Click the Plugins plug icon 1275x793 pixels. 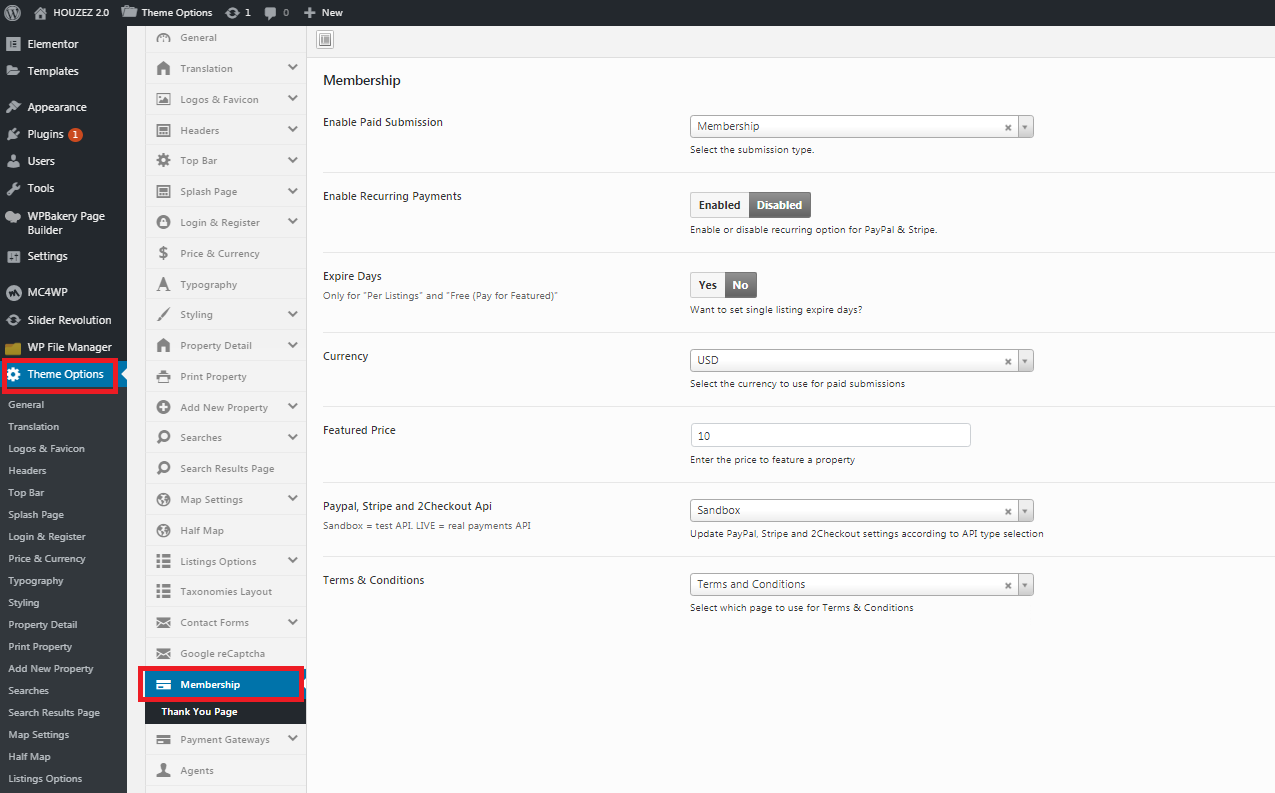pos(13,134)
